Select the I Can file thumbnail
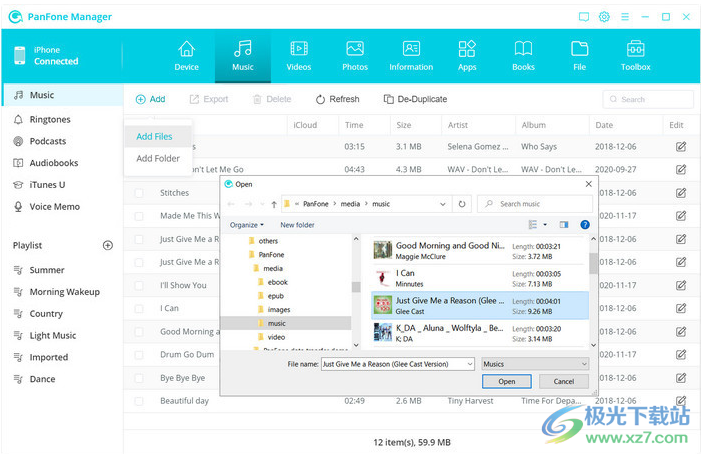The width and height of the screenshot is (701, 454). (x=383, y=278)
